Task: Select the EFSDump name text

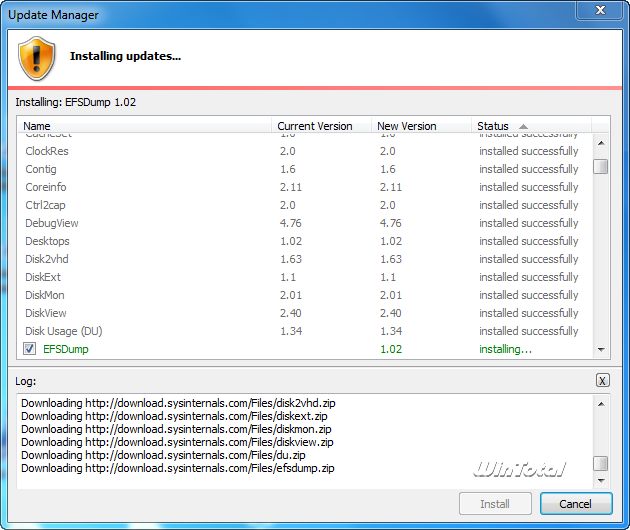Action: tap(66, 349)
